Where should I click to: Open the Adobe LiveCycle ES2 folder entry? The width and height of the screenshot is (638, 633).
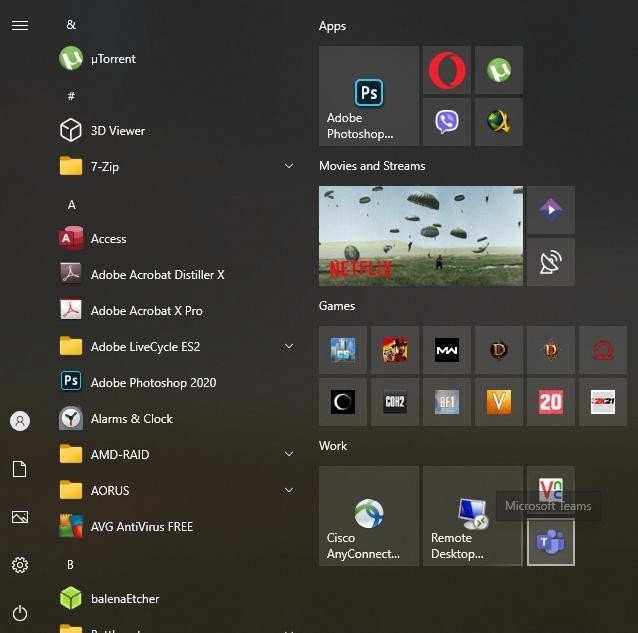point(179,347)
